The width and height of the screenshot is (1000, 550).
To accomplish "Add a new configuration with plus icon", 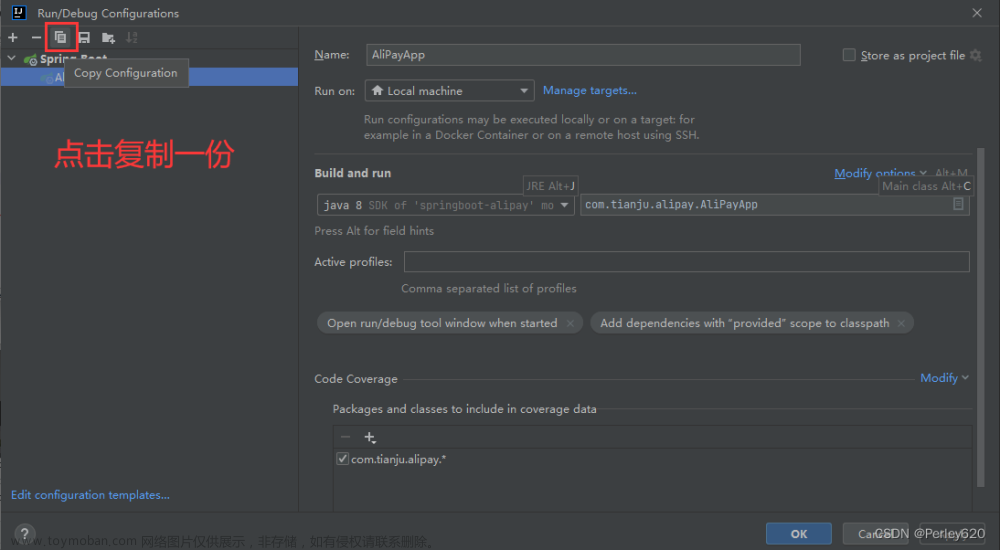I will tap(13, 38).
